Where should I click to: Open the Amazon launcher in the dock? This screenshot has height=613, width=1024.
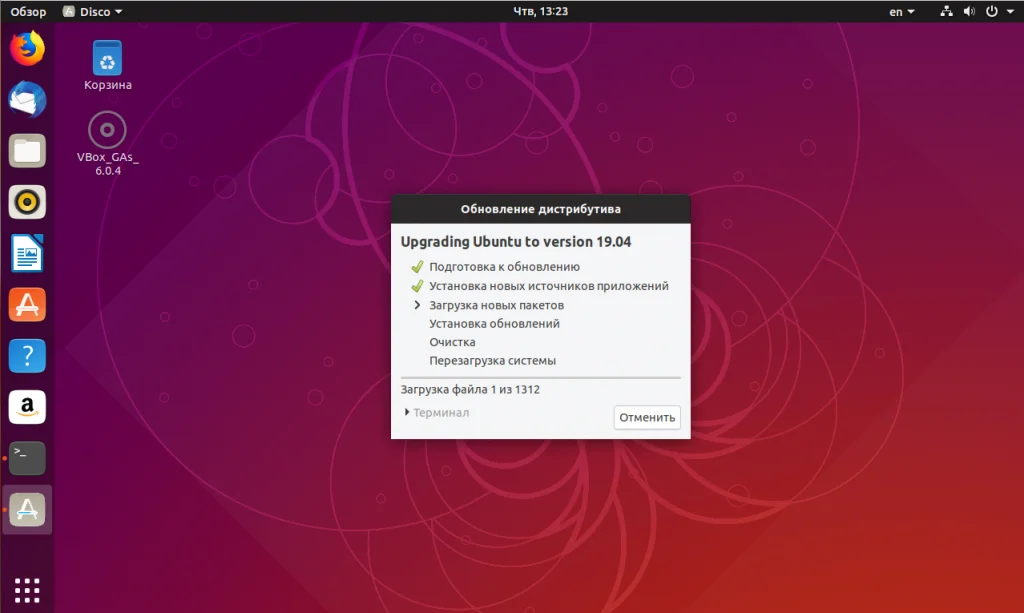click(27, 407)
